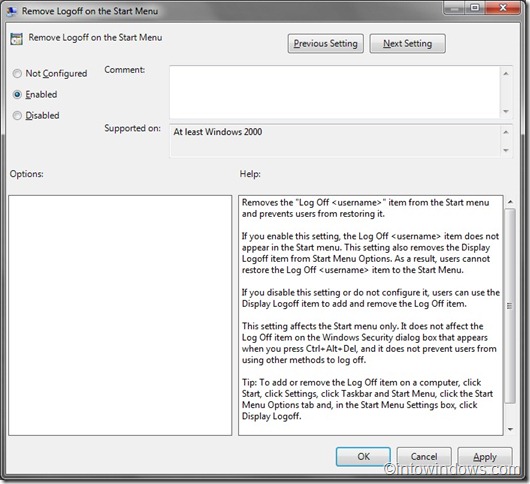Click the Comment box up scroll arrow
The image size is (530, 484).
coord(506,73)
